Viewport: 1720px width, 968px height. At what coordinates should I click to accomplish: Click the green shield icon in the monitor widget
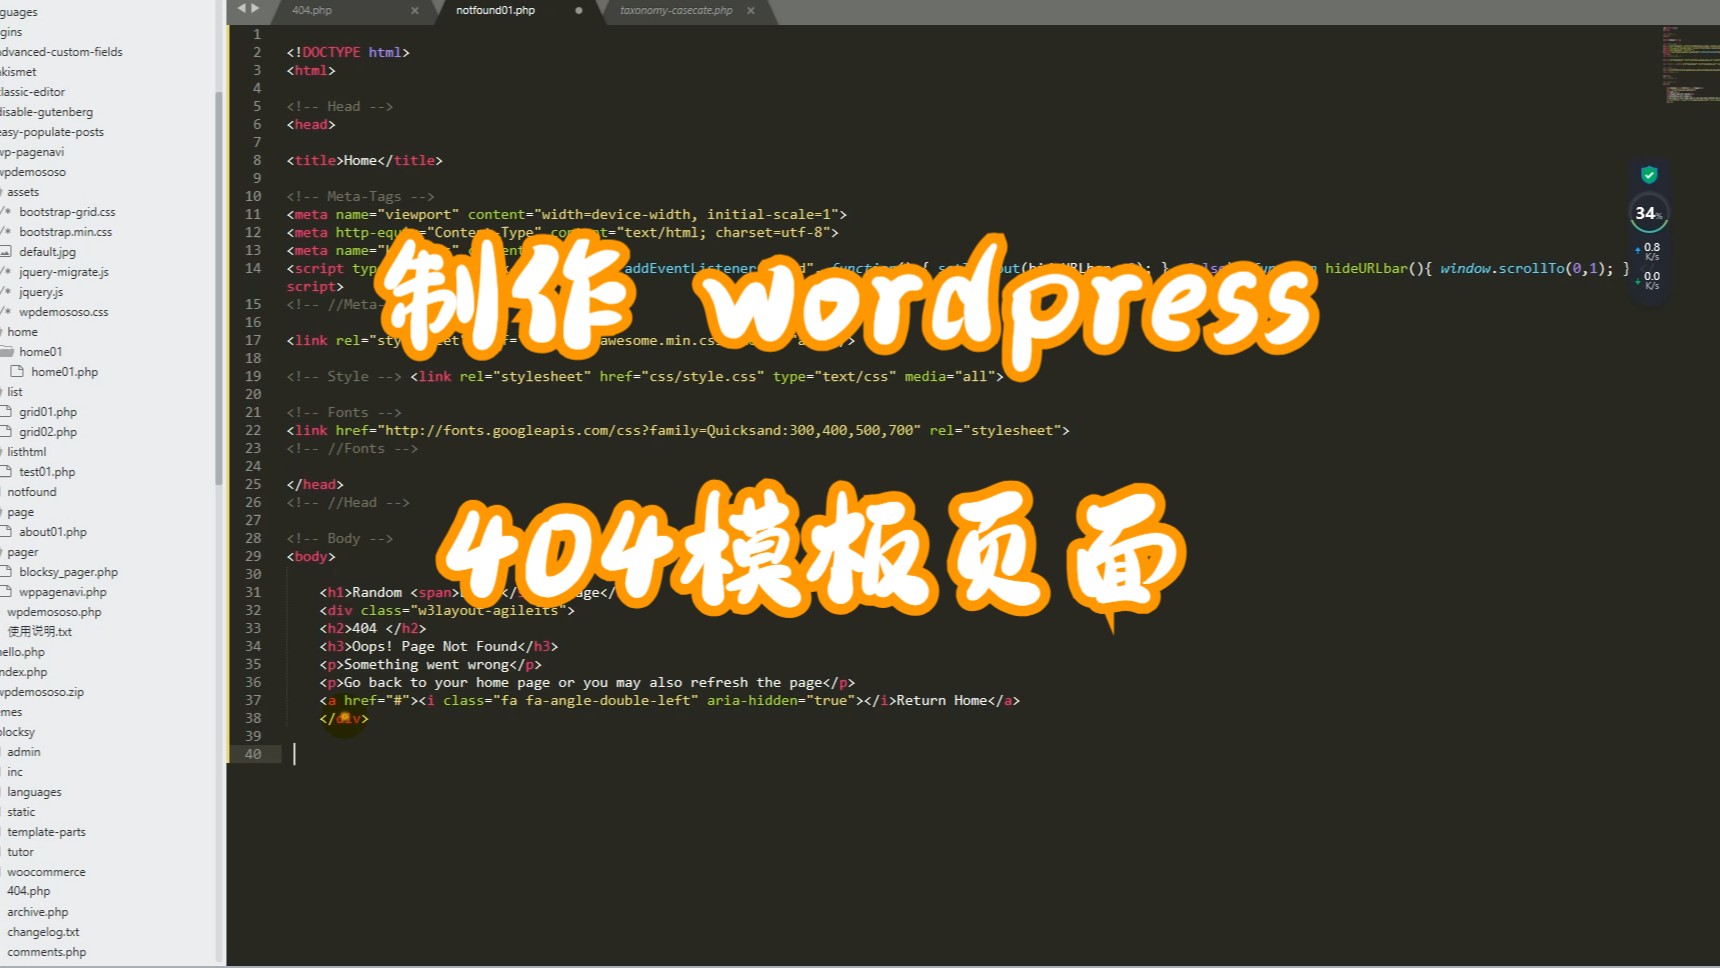tap(1648, 174)
